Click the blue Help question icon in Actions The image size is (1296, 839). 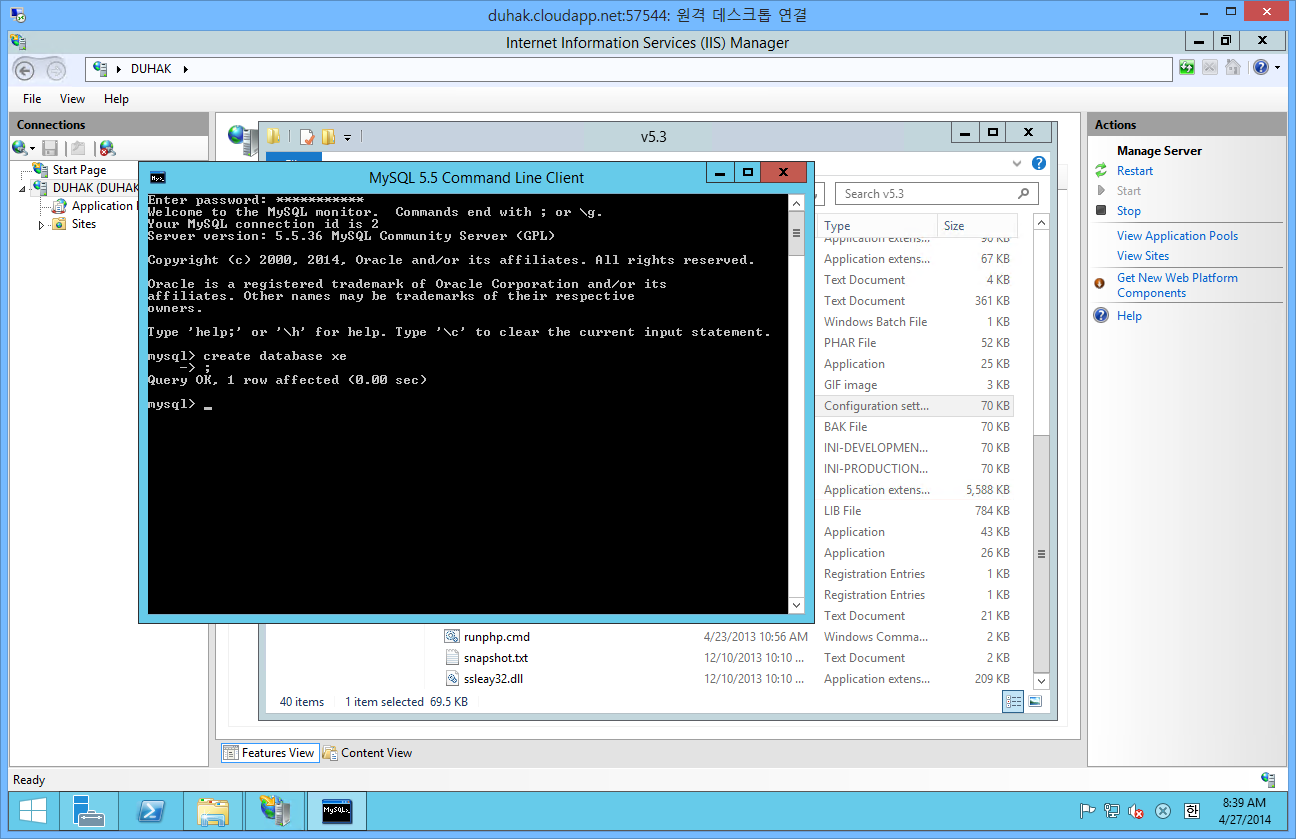tap(1101, 315)
